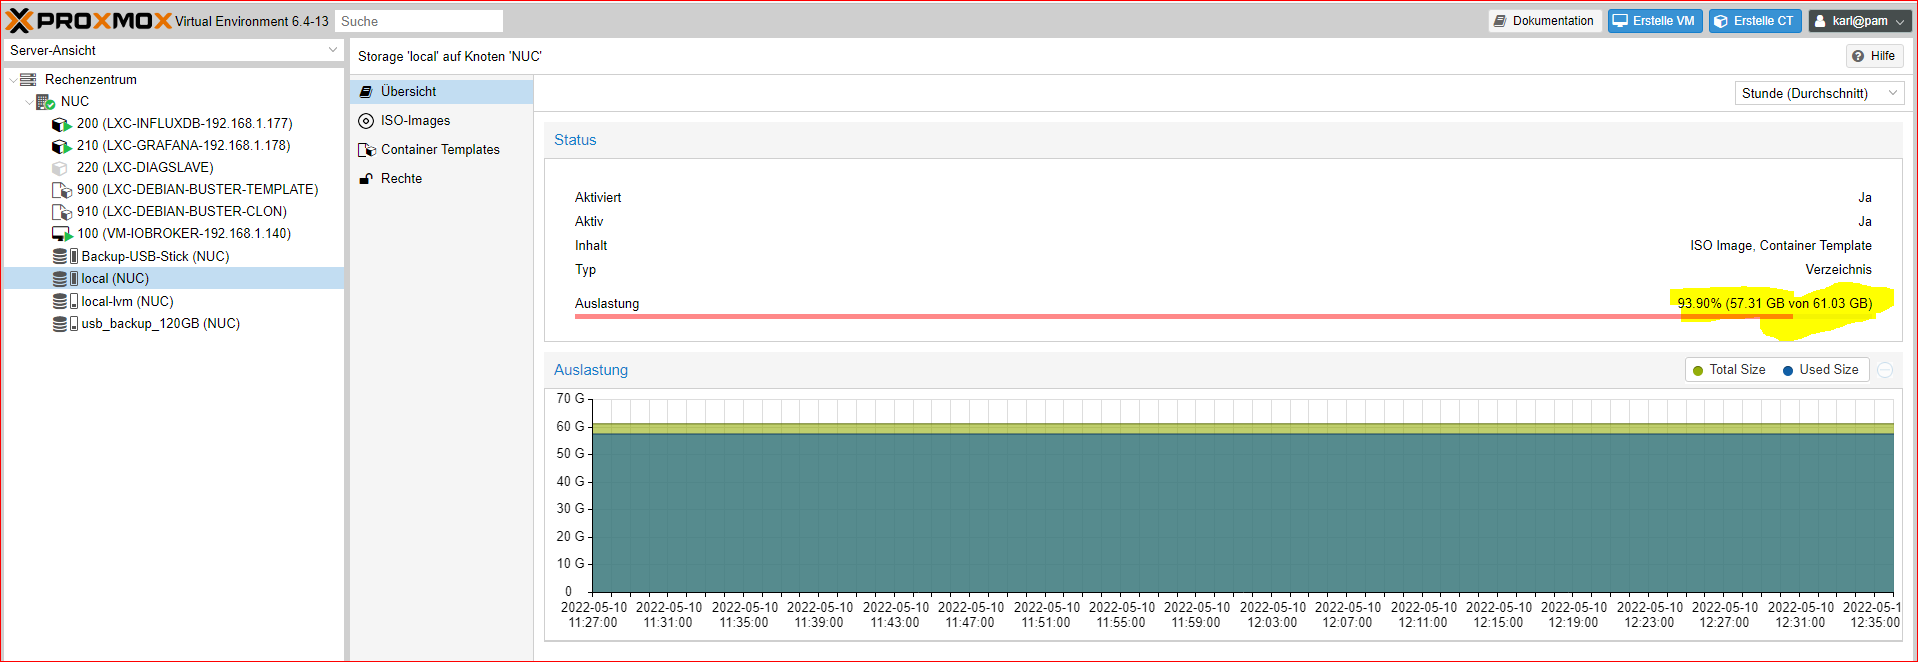The width and height of the screenshot is (1918, 662).
Task: Select stopped container 220 LXC-DIAGSLAVE icon
Action: (60, 168)
